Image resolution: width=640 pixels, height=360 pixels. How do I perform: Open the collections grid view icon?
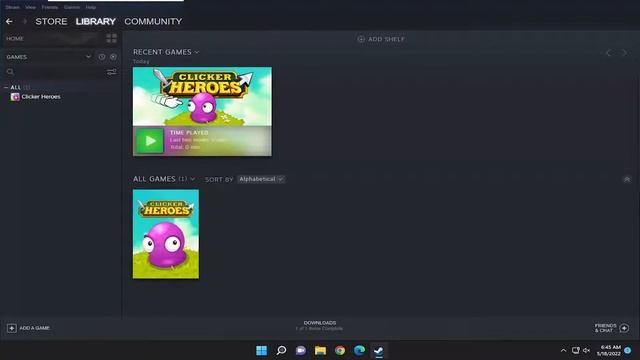coord(111,38)
